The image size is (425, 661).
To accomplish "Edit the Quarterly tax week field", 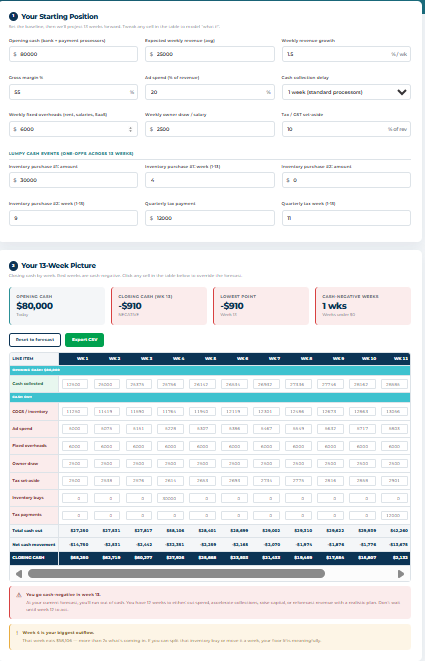I will (346, 218).
